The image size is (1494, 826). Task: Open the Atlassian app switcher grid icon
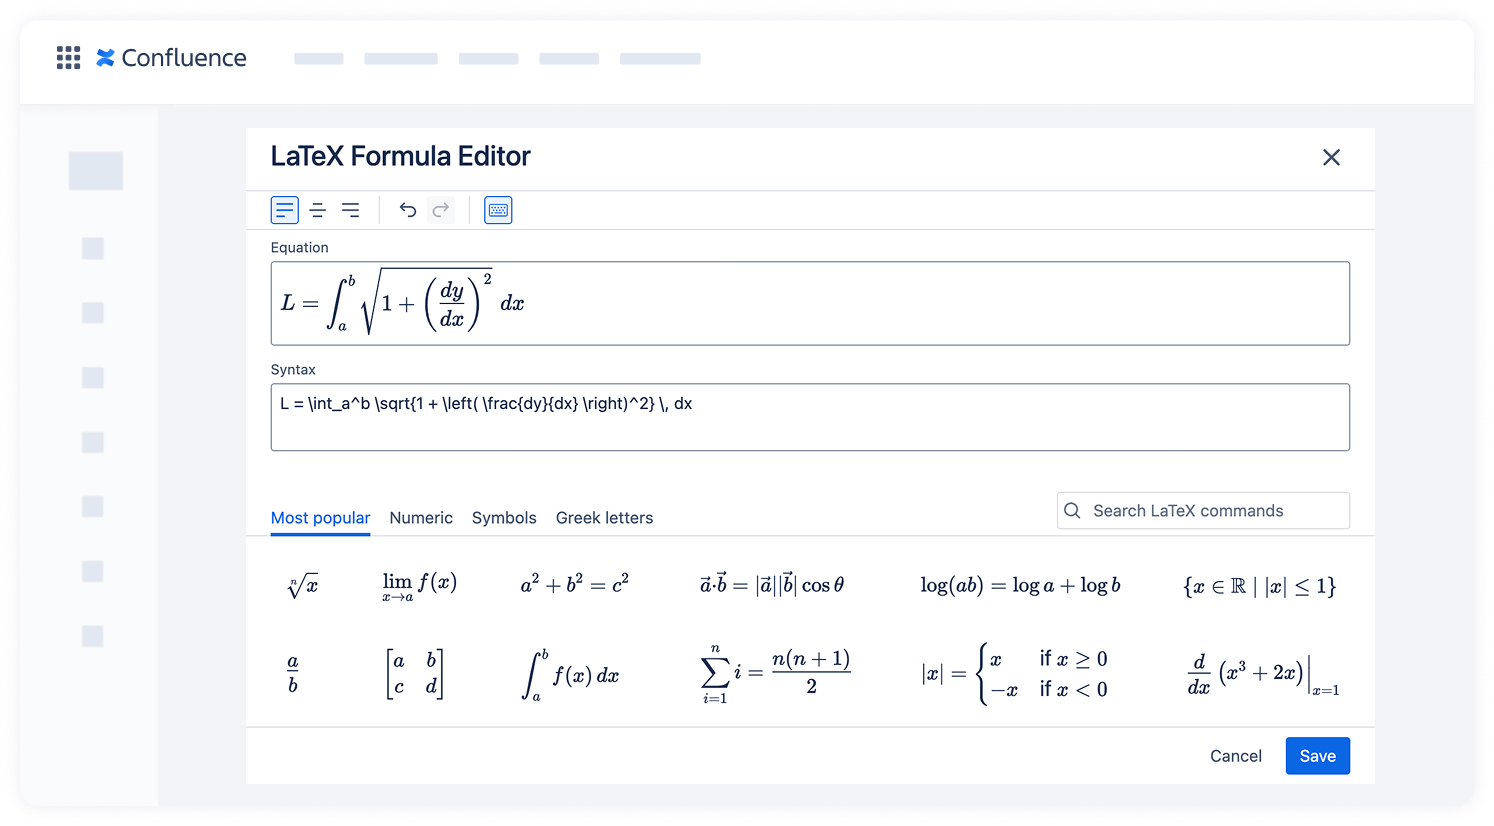[x=68, y=58]
